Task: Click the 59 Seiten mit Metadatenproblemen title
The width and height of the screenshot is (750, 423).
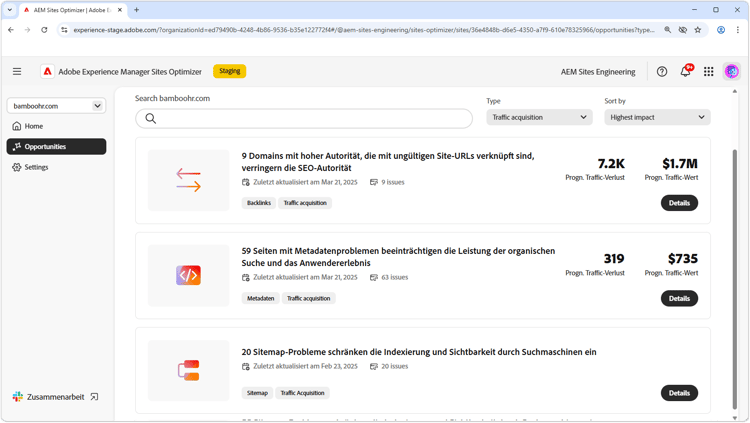Action: (x=398, y=257)
